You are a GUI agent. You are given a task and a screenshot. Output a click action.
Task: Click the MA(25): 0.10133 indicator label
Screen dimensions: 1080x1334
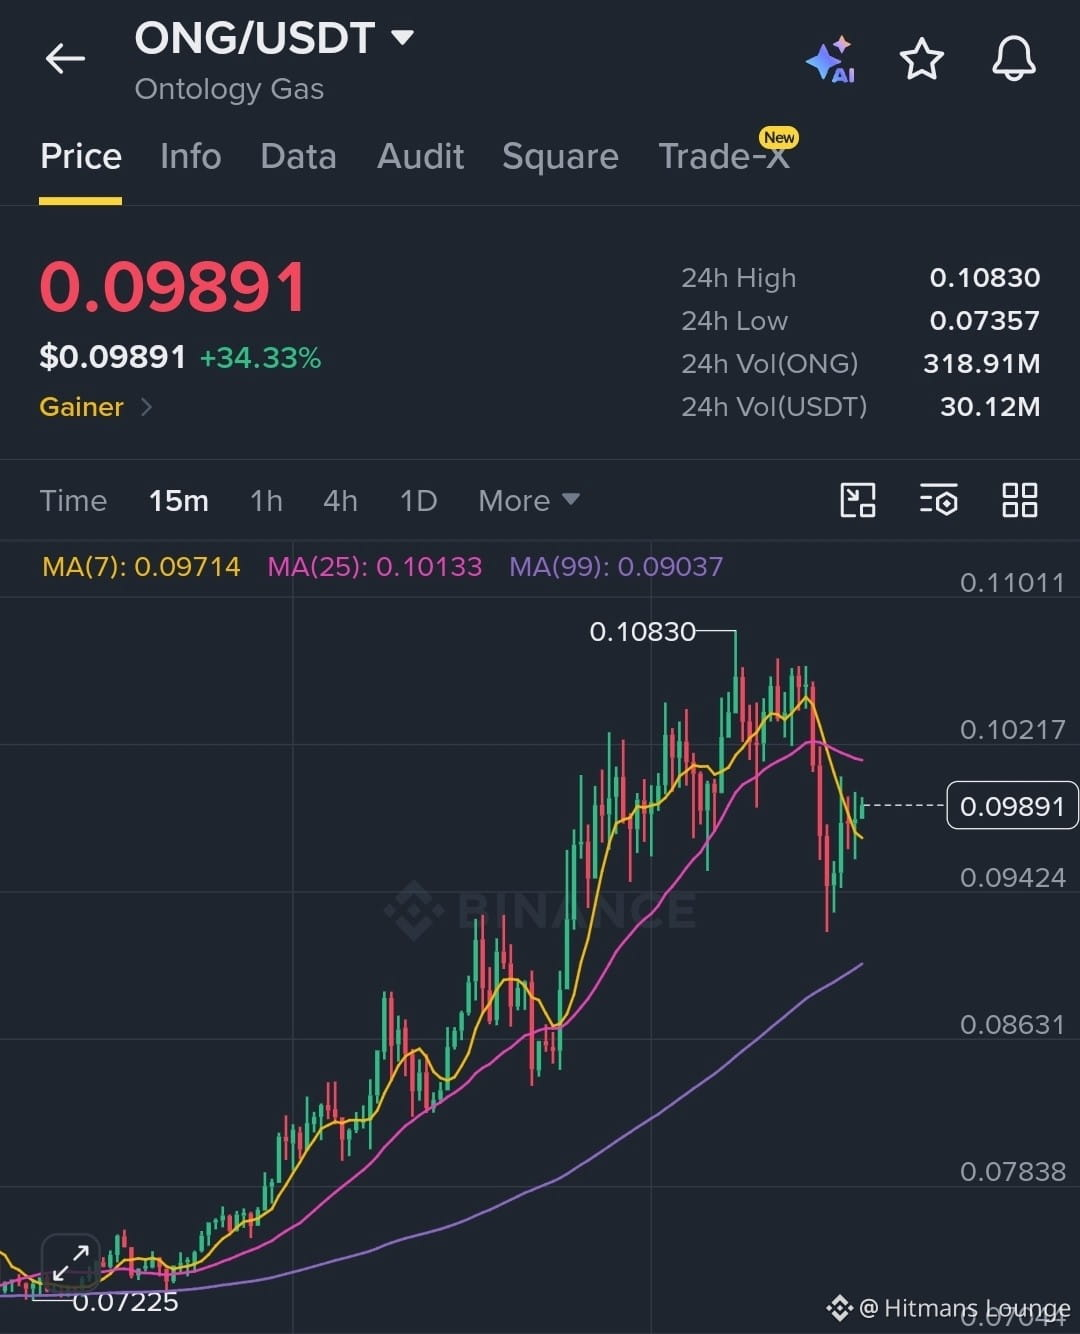click(x=375, y=566)
